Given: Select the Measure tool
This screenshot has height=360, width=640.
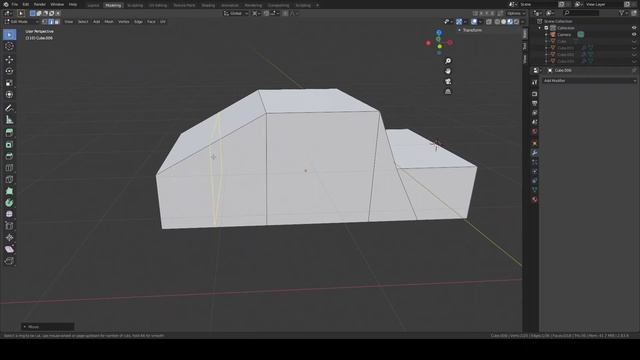Looking at the screenshot, I should (9, 120).
